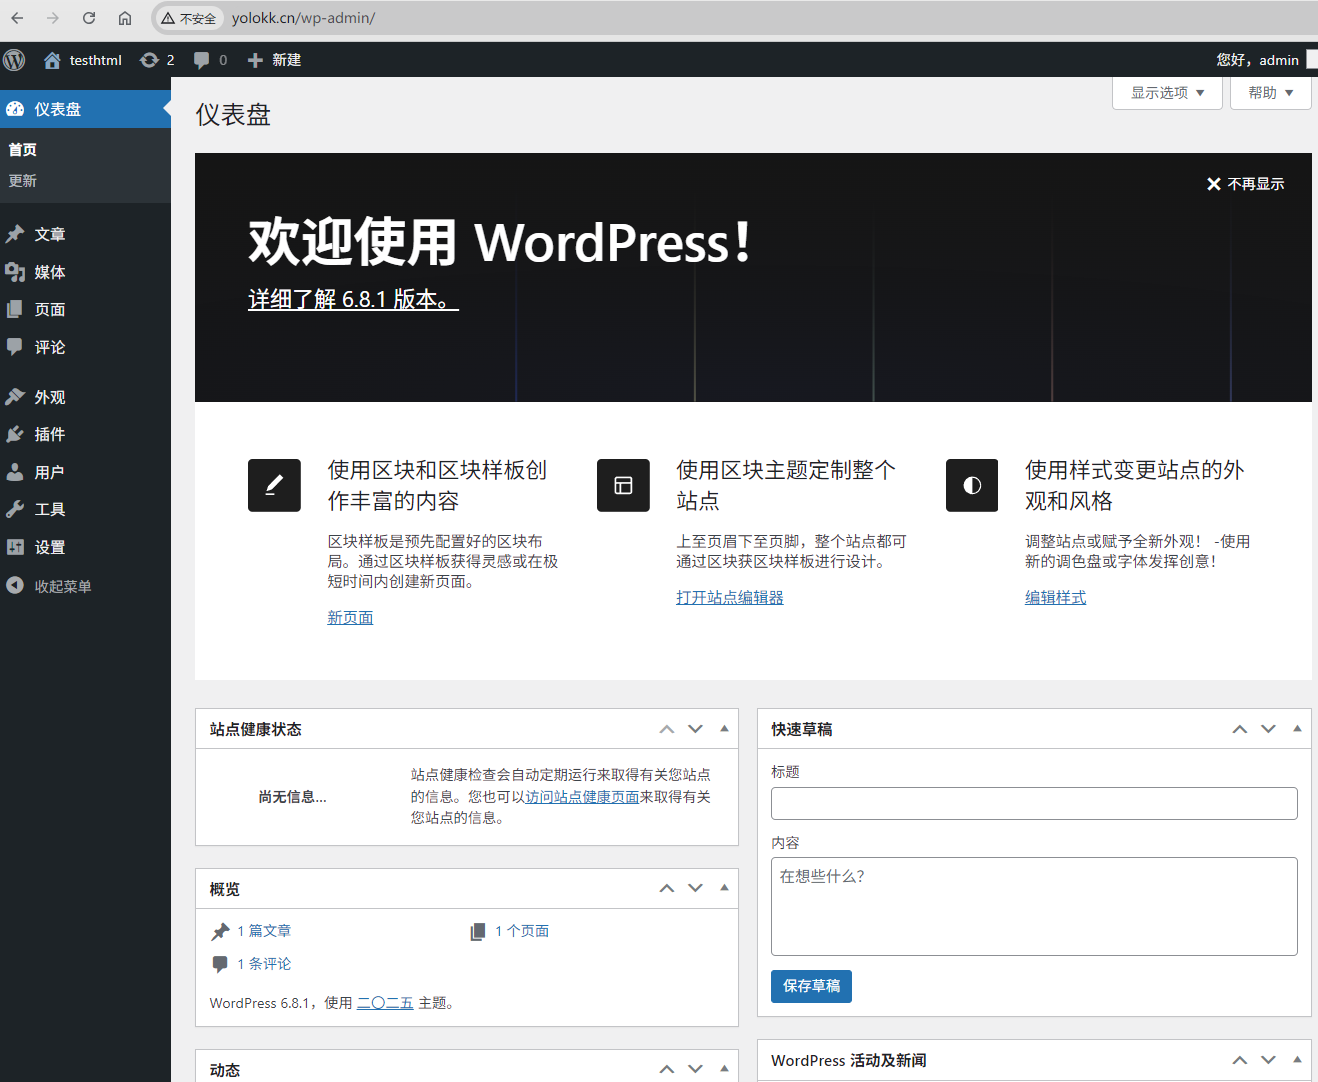1318x1082 pixels.
Task: Click the browser reload button
Action: coord(89,18)
